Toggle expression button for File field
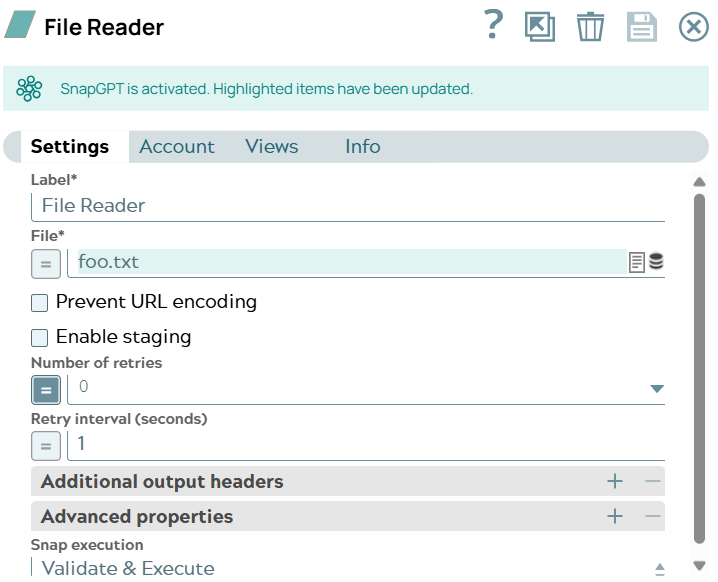The height and width of the screenshot is (582, 718). (45, 264)
